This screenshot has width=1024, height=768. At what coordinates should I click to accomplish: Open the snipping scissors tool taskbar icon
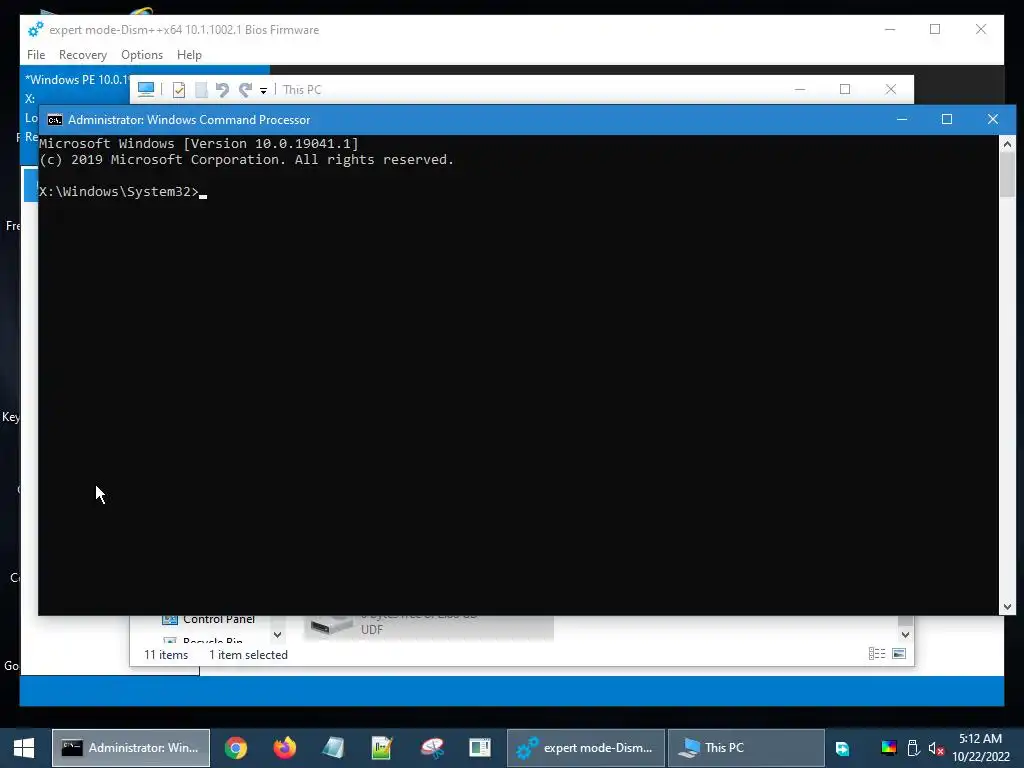pyautogui.click(x=432, y=748)
